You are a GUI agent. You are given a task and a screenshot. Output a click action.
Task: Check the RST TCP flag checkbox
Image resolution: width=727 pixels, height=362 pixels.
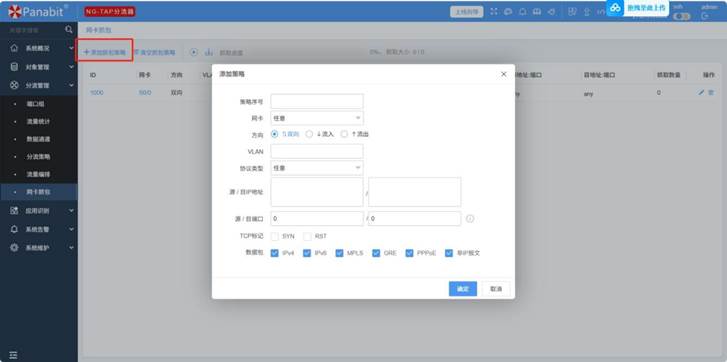307,236
